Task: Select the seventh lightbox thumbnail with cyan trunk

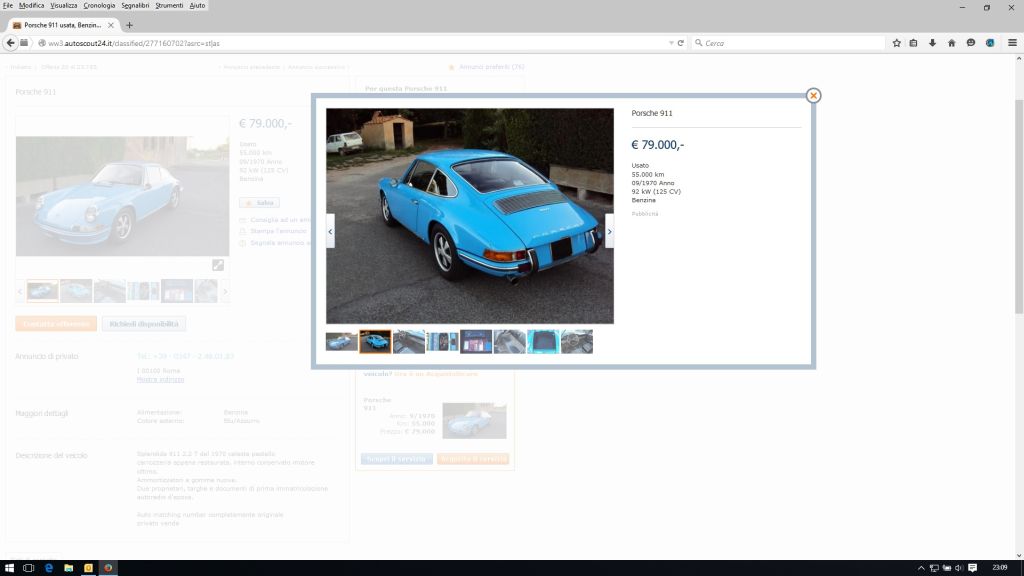Action: coord(543,342)
